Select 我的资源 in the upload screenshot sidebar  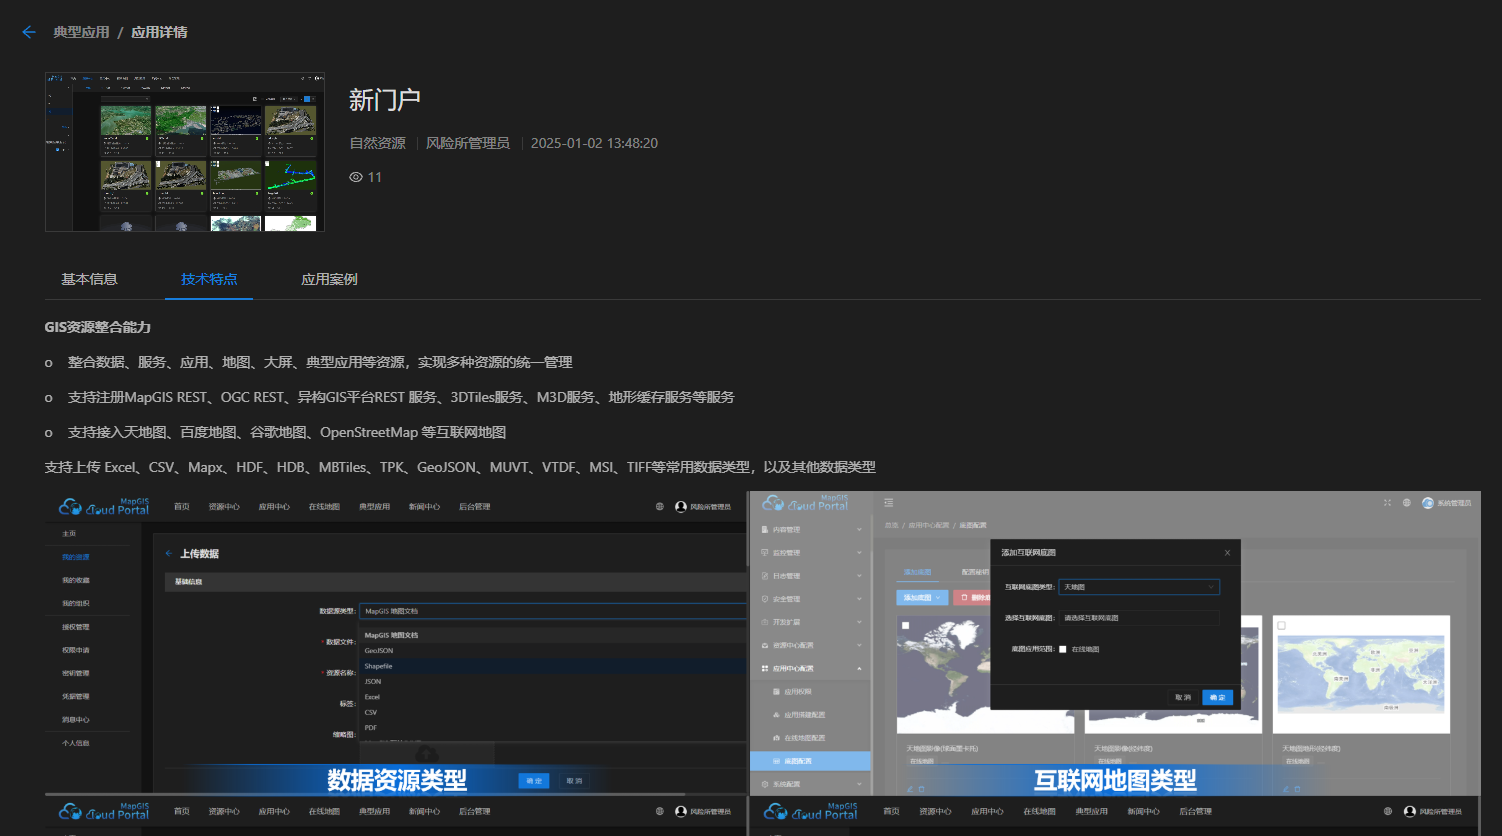point(76,557)
